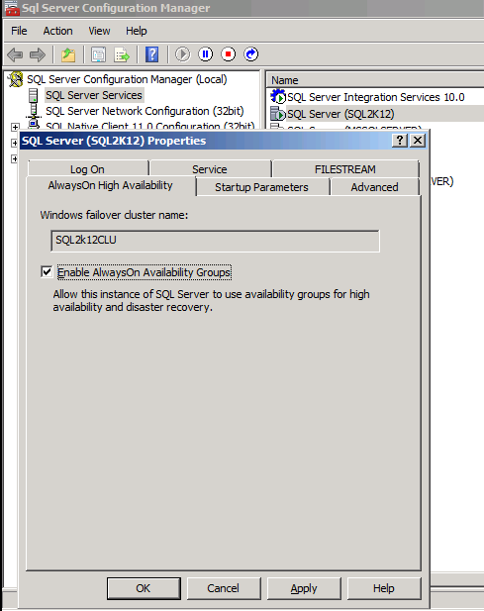Click the Back arrow toolbar icon
This screenshot has height=611, width=484.
tap(15, 55)
